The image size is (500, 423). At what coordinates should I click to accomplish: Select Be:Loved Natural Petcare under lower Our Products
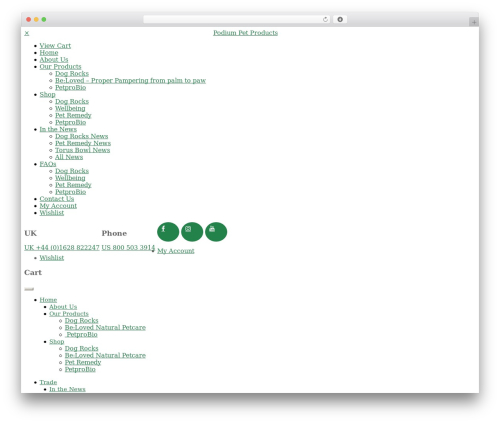(x=105, y=328)
